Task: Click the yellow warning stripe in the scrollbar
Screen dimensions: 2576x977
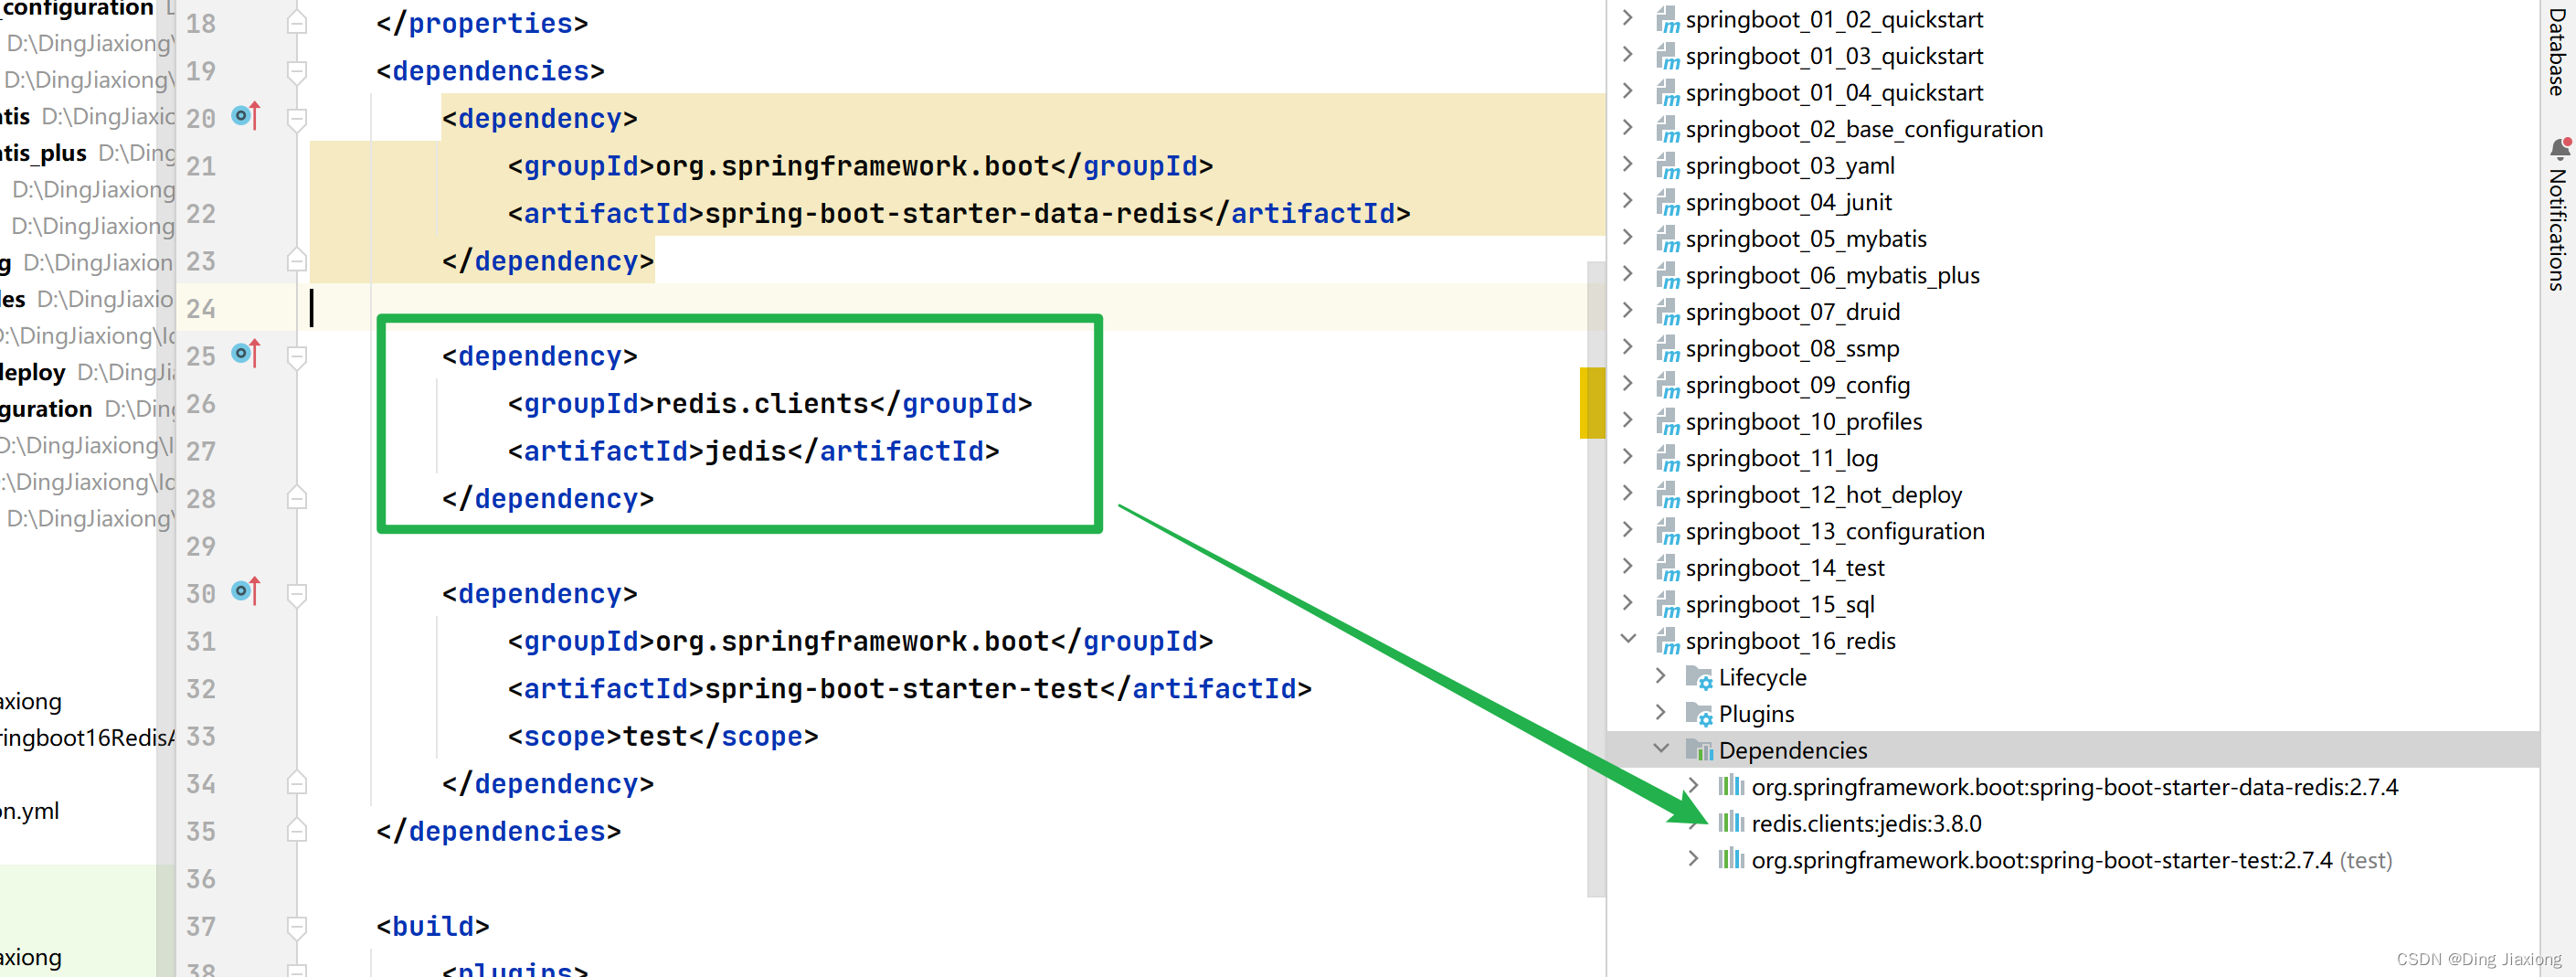Action: [x=1592, y=403]
